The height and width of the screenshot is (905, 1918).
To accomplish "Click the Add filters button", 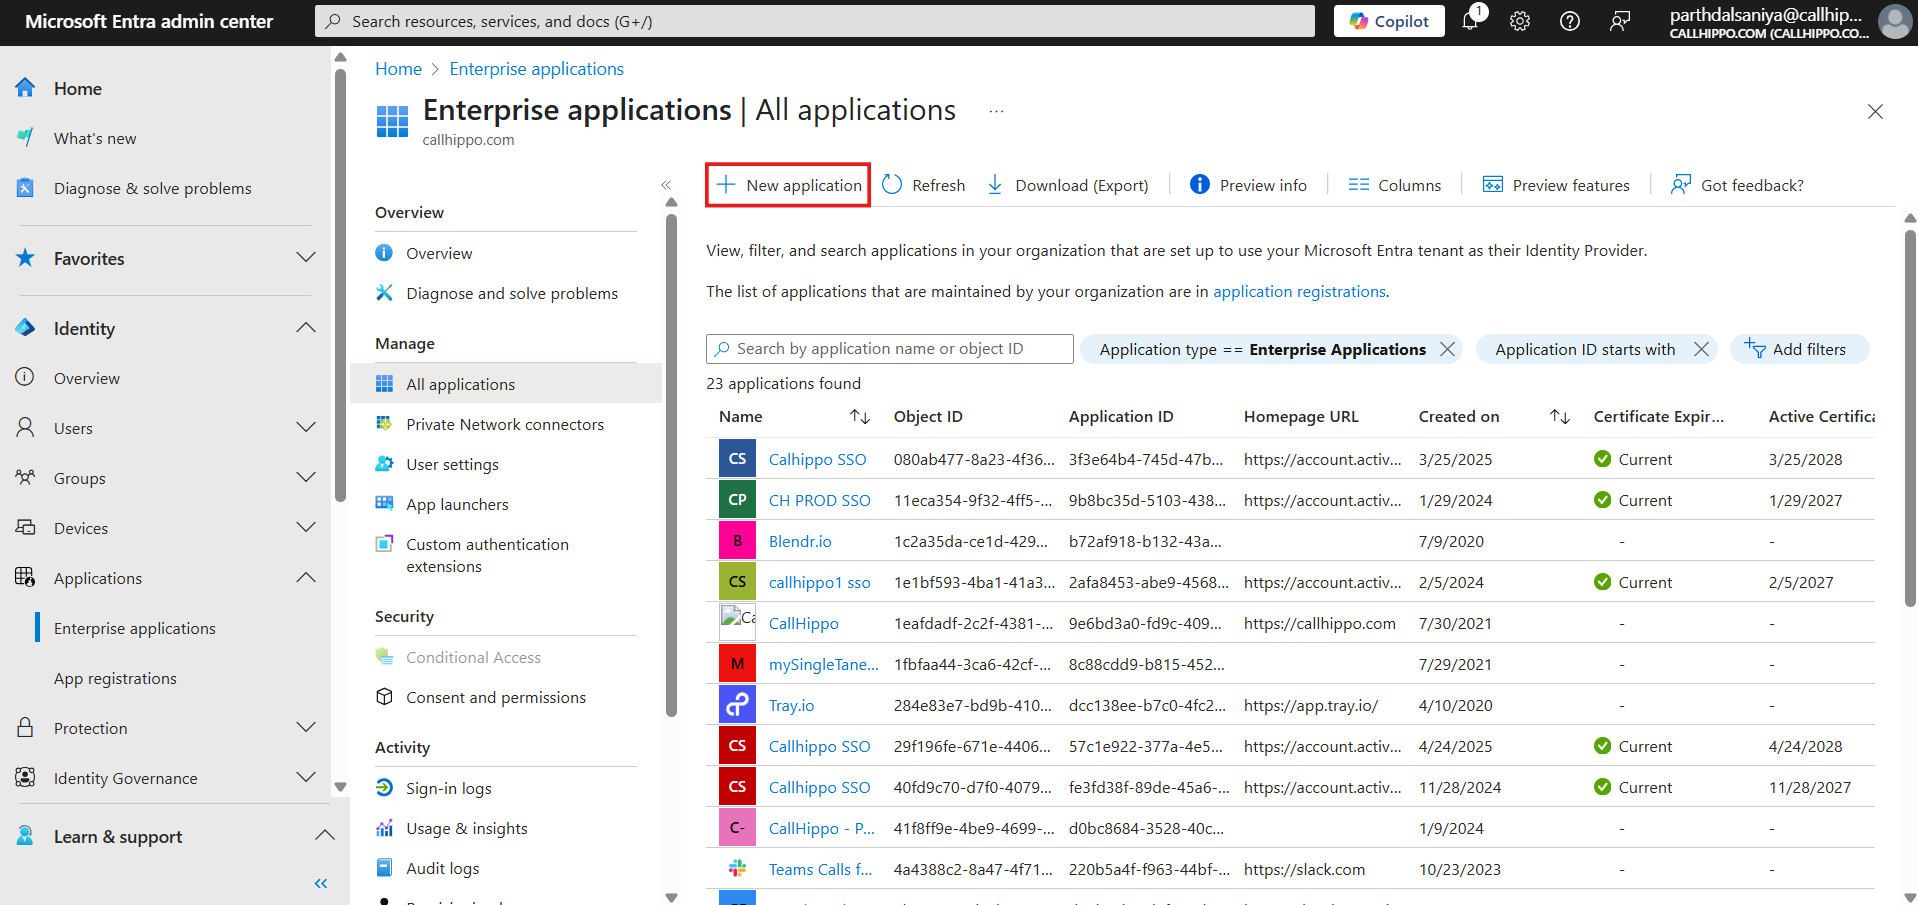I will [1798, 349].
